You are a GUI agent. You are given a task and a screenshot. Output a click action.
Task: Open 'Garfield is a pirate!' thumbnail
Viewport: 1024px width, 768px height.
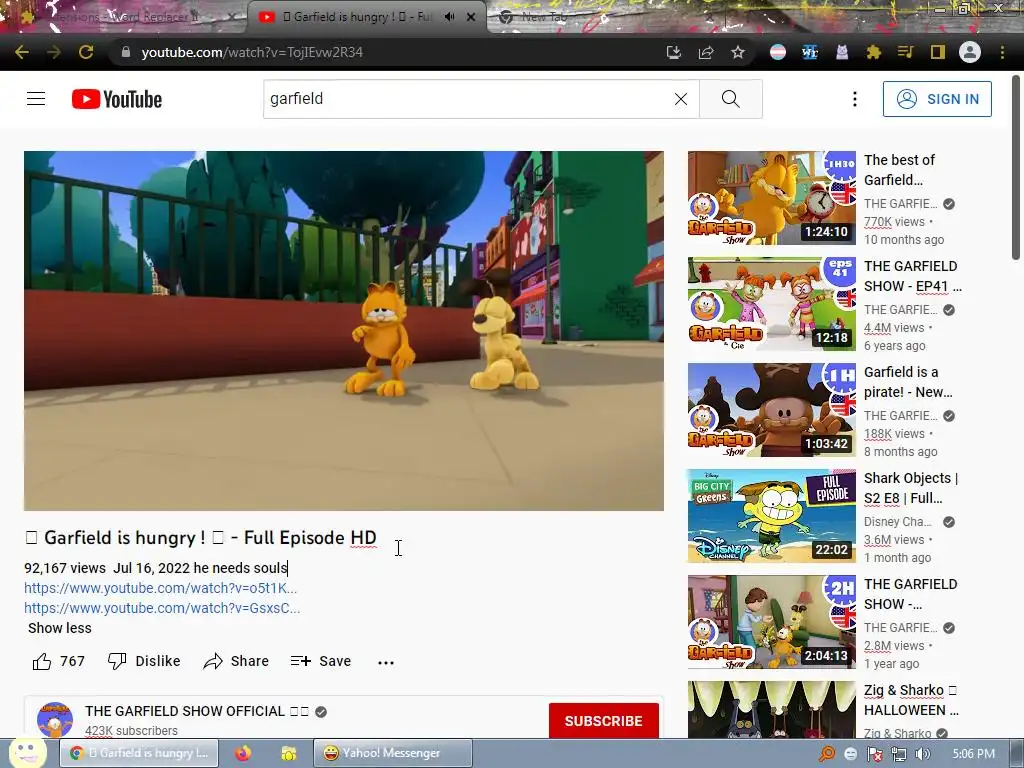pyautogui.click(x=771, y=410)
